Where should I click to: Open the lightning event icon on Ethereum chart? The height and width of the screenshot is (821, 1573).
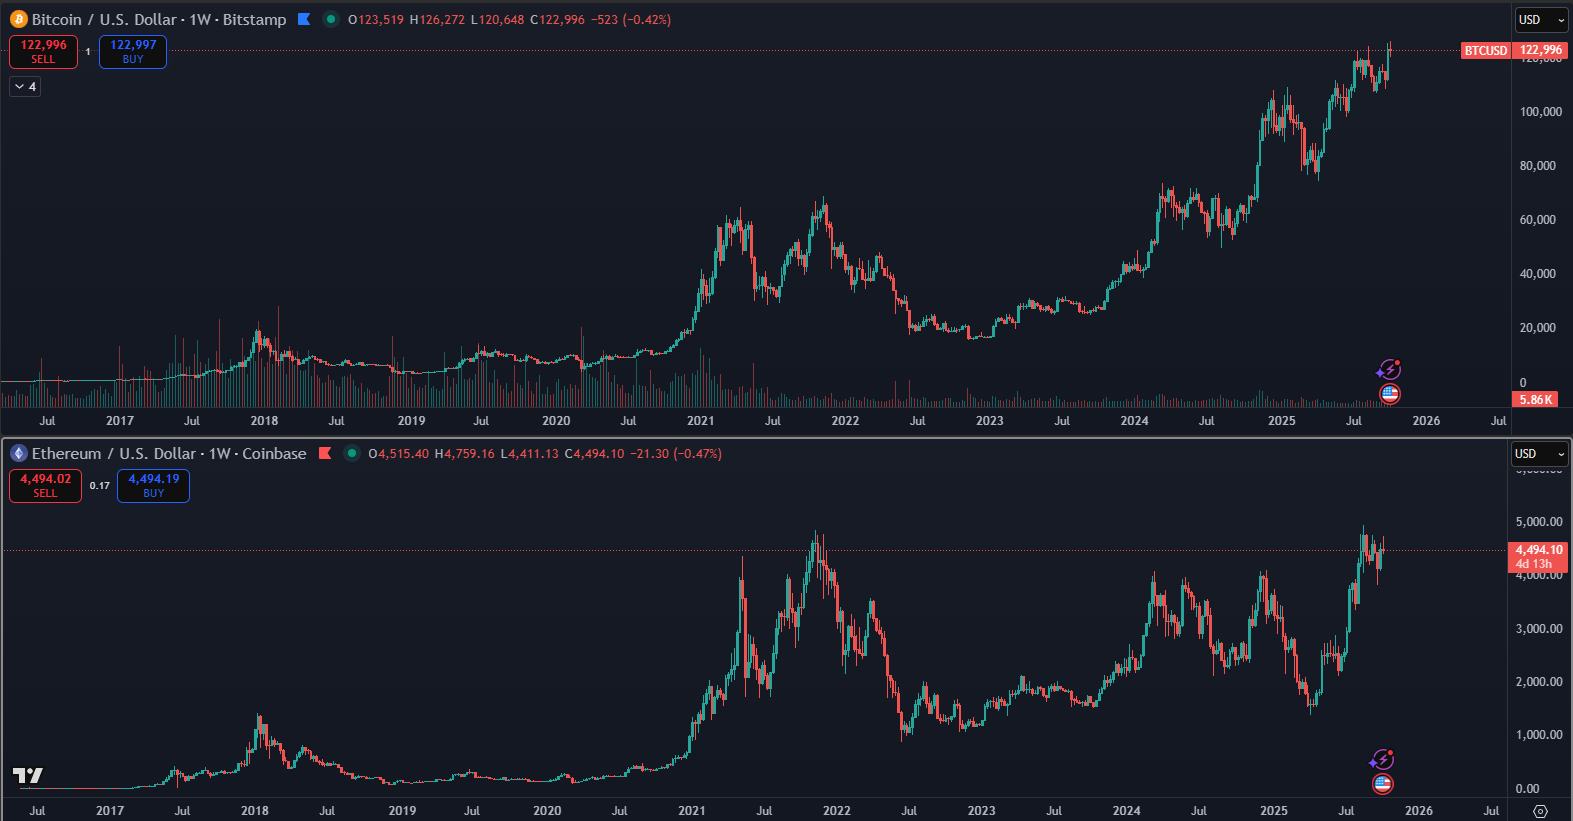click(x=1382, y=760)
